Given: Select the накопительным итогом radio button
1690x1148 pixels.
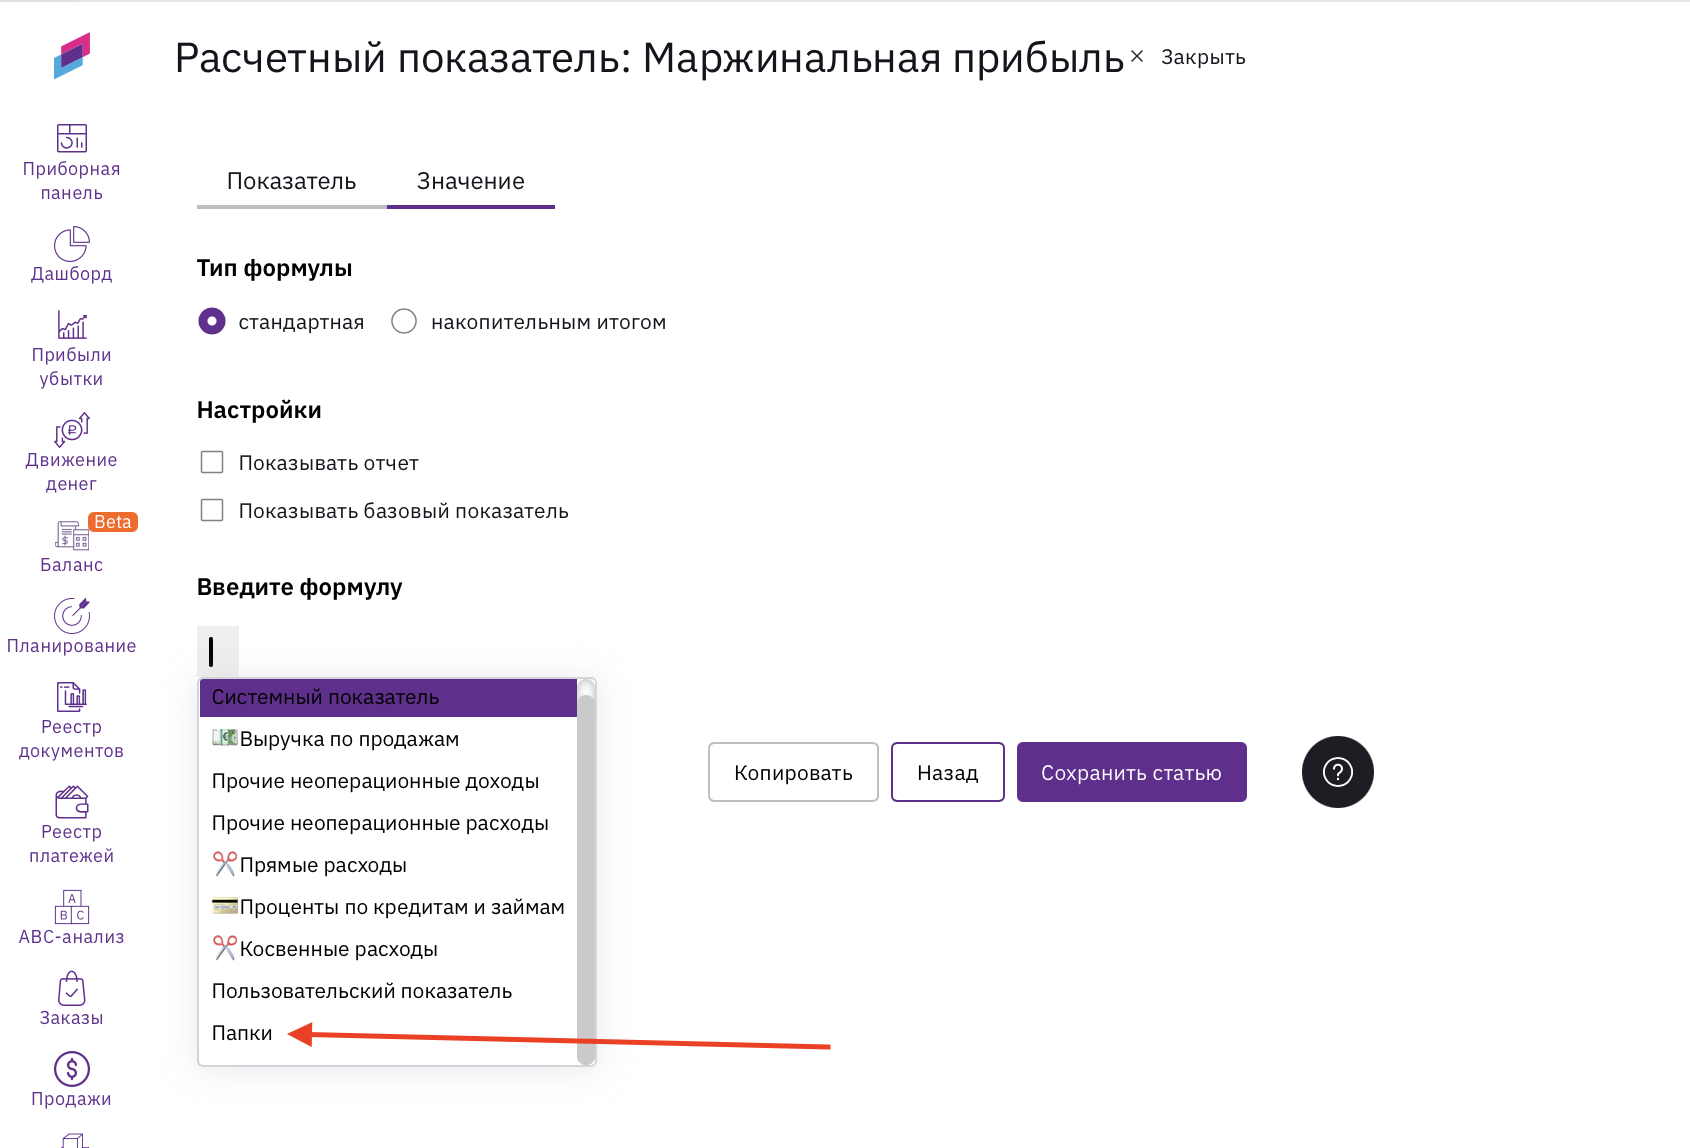Looking at the screenshot, I should (x=404, y=321).
